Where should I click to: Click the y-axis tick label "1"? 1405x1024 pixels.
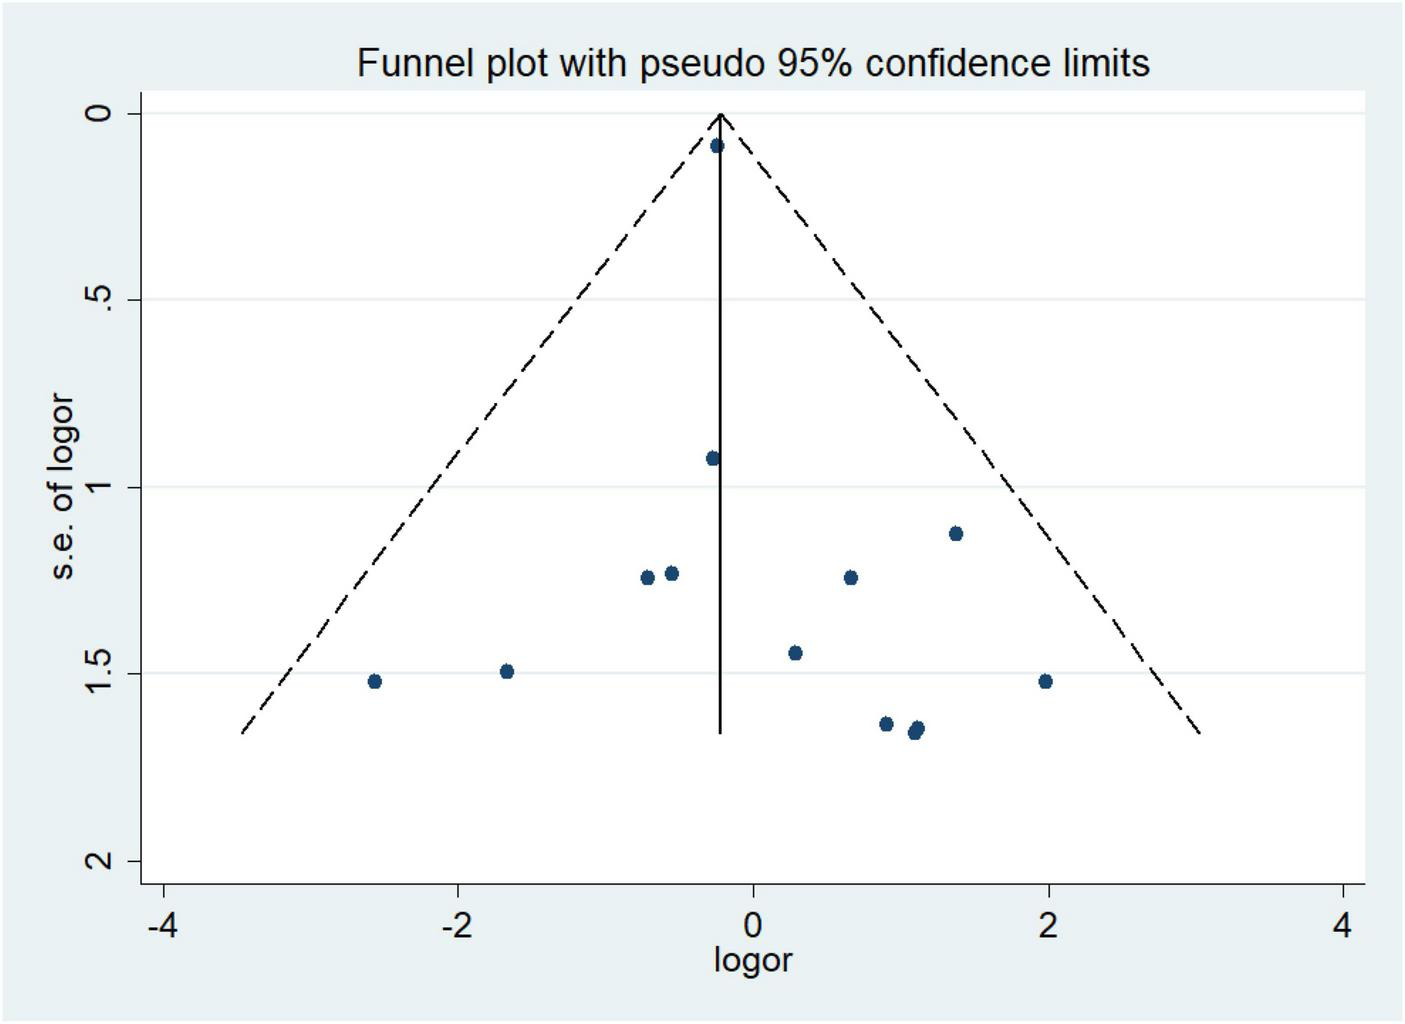point(98,486)
